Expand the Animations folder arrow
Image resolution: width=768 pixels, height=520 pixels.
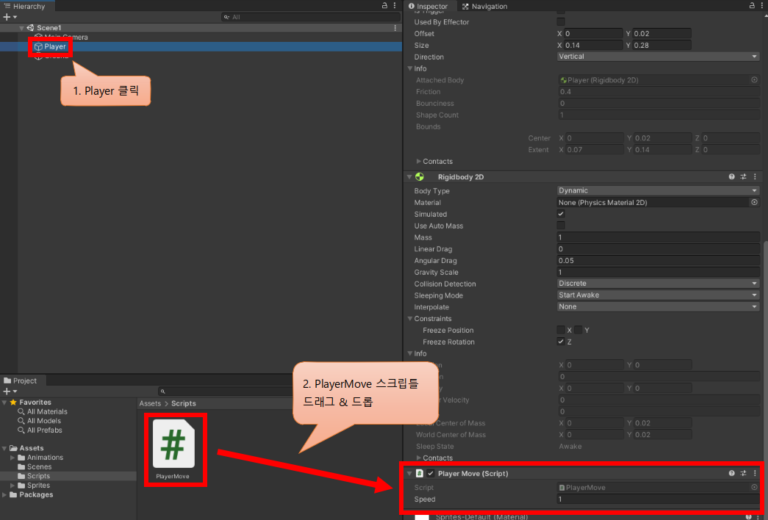coord(12,457)
